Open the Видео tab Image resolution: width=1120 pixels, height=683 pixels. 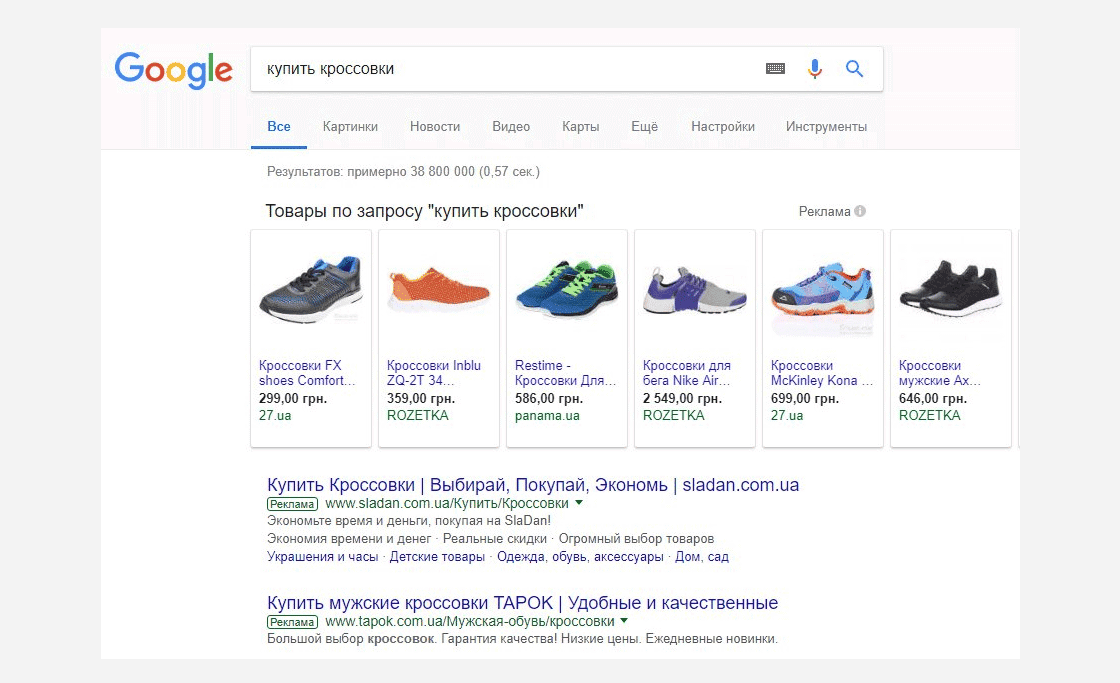[511, 126]
